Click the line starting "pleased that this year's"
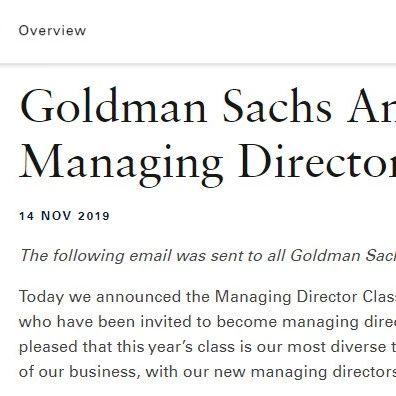 click(x=207, y=347)
